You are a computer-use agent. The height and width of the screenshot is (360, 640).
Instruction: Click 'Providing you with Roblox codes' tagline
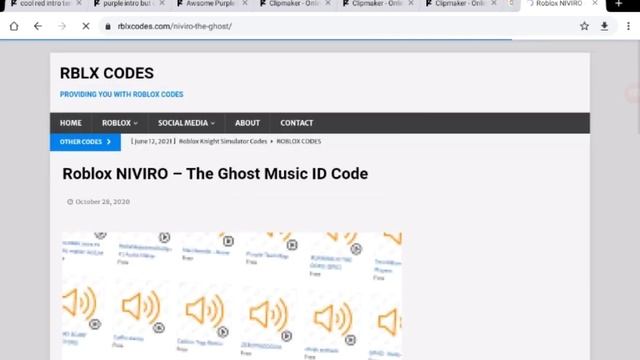pyautogui.click(x=122, y=94)
